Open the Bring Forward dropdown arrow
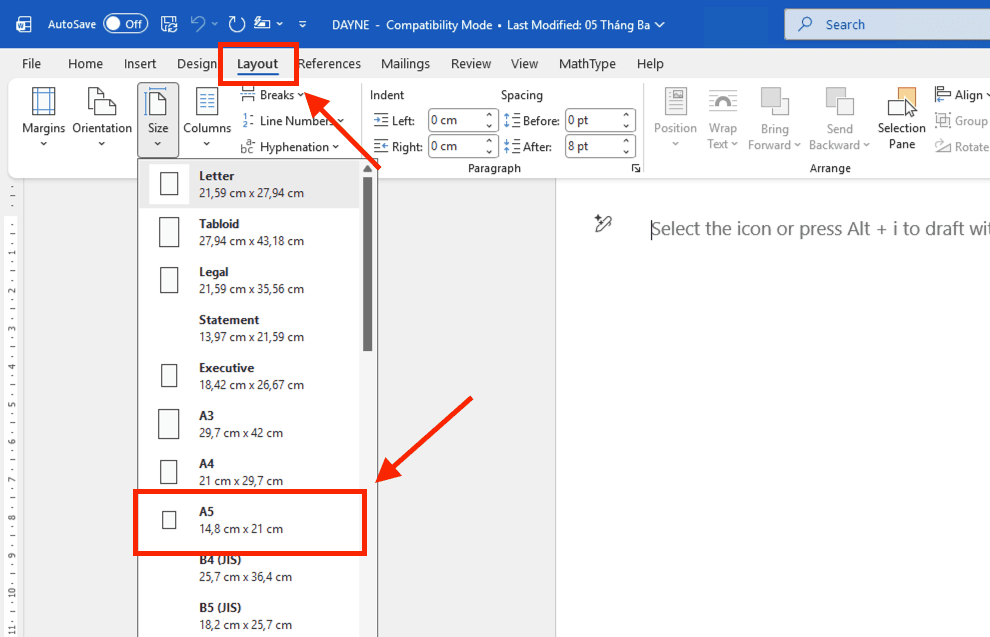 (x=797, y=145)
